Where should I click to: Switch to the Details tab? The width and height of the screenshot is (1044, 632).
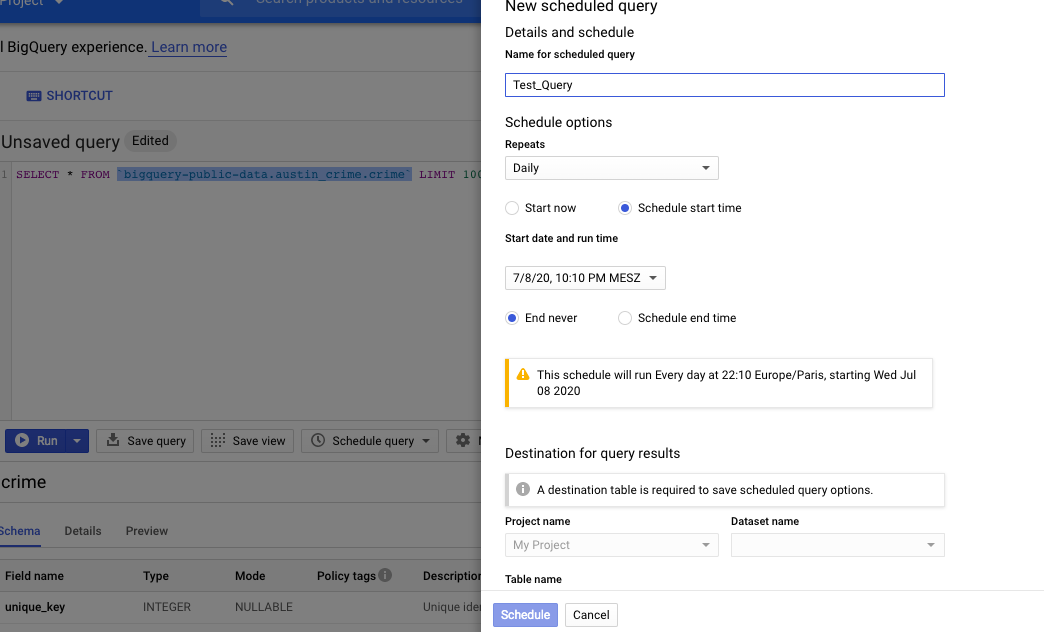pos(83,531)
